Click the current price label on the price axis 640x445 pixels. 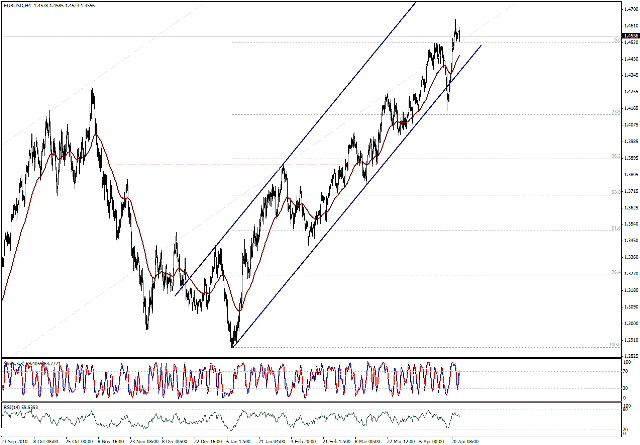coord(625,36)
